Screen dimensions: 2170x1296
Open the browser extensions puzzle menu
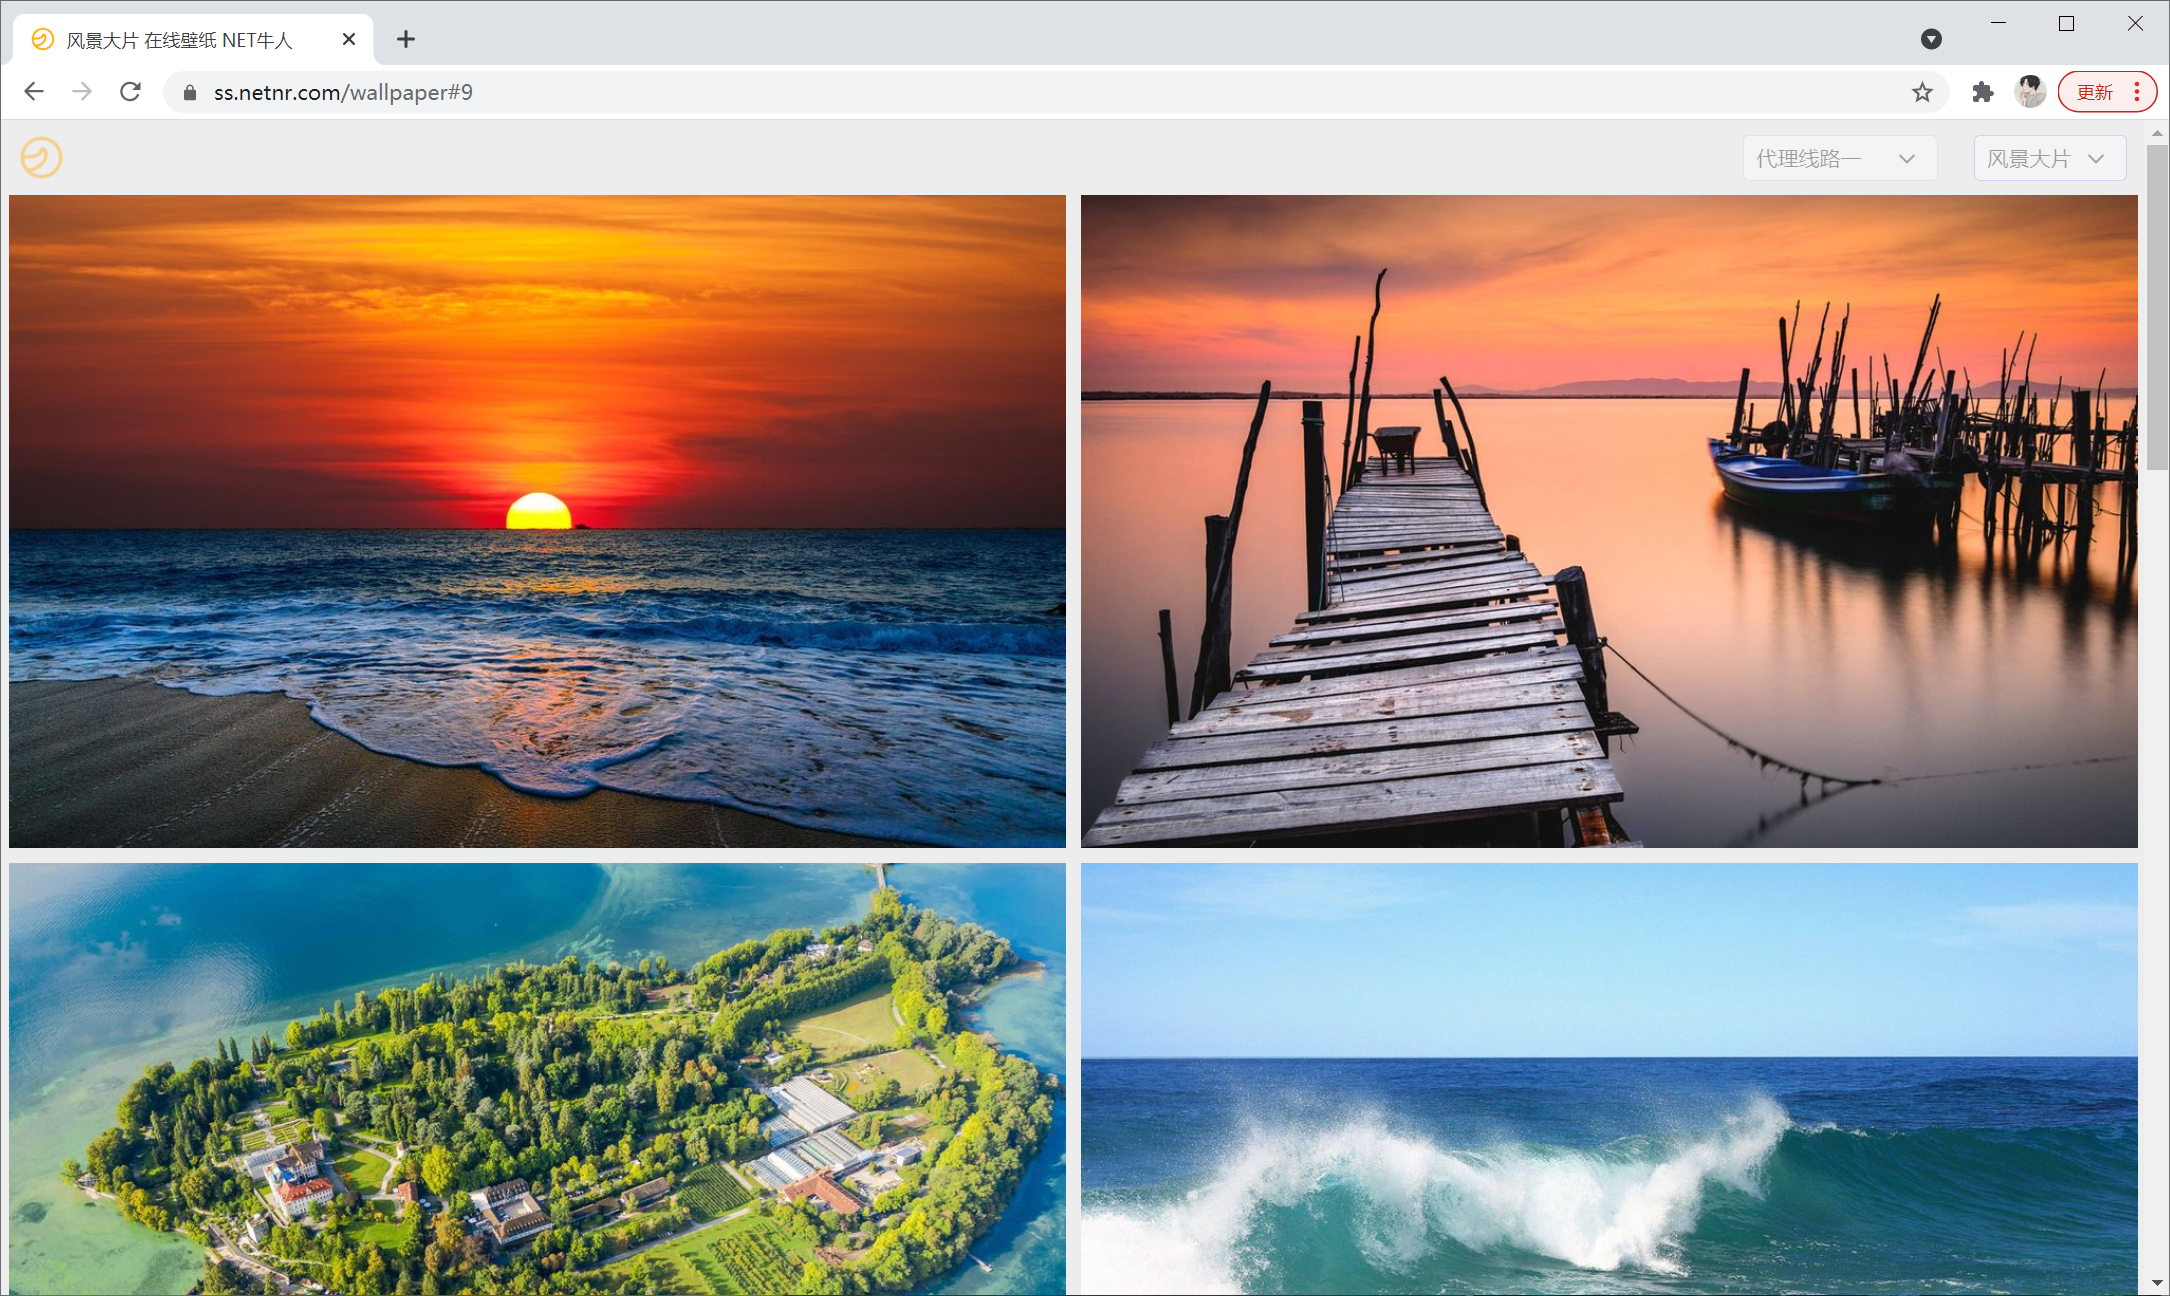[1982, 93]
